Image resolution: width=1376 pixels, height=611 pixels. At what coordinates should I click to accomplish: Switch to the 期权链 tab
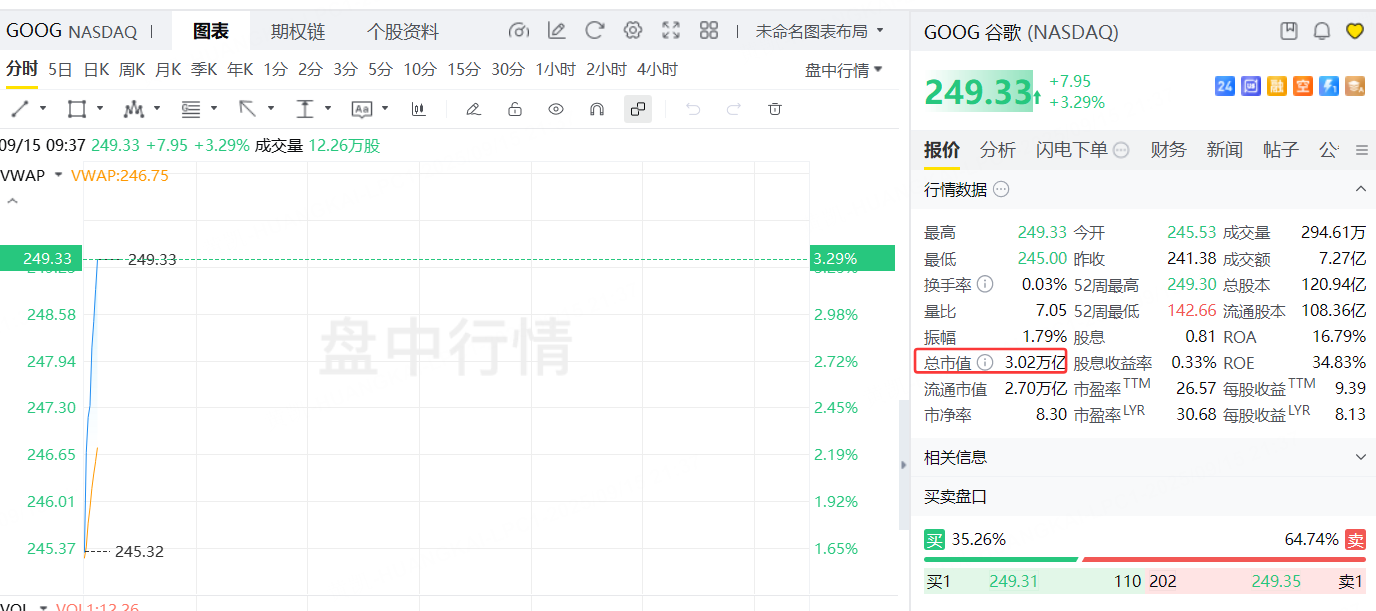(298, 32)
